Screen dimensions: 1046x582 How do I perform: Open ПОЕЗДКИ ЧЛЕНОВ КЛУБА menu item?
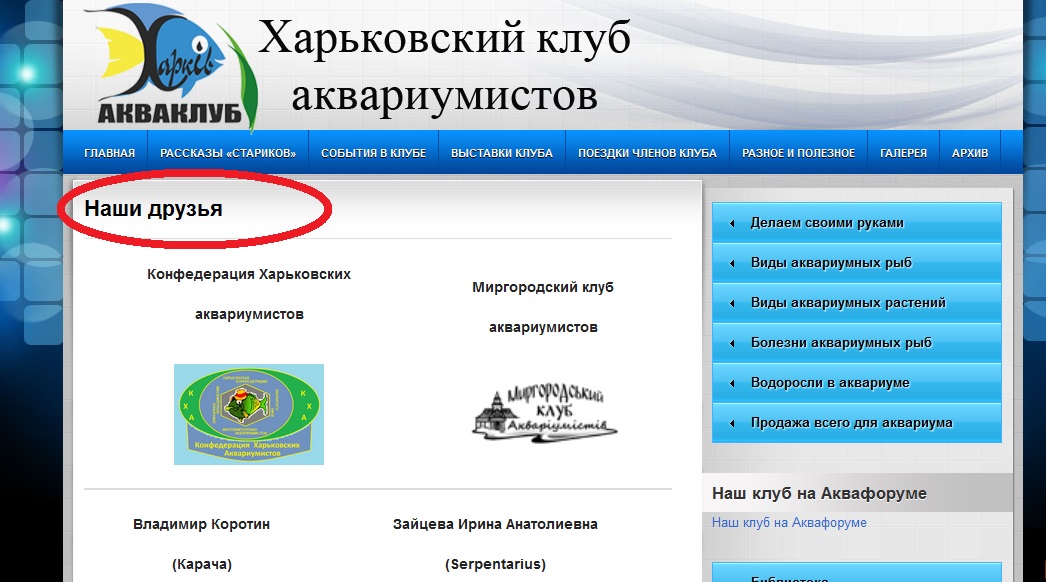(x=647, y=153)
